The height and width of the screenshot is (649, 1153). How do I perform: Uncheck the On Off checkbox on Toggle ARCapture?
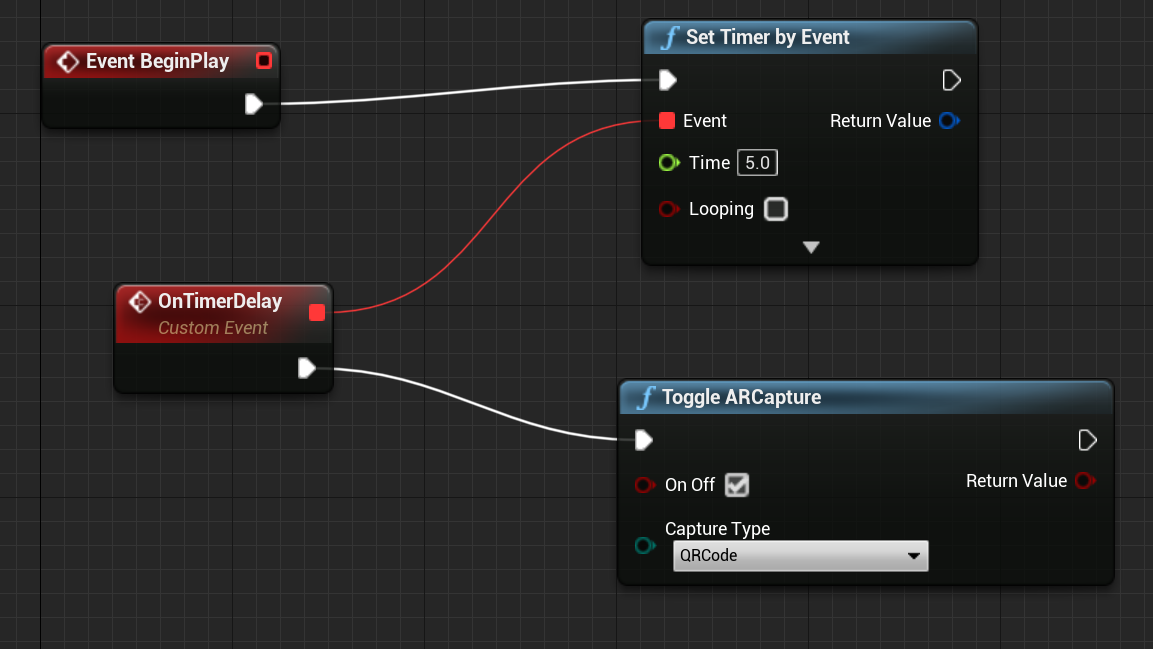point(737,485)
